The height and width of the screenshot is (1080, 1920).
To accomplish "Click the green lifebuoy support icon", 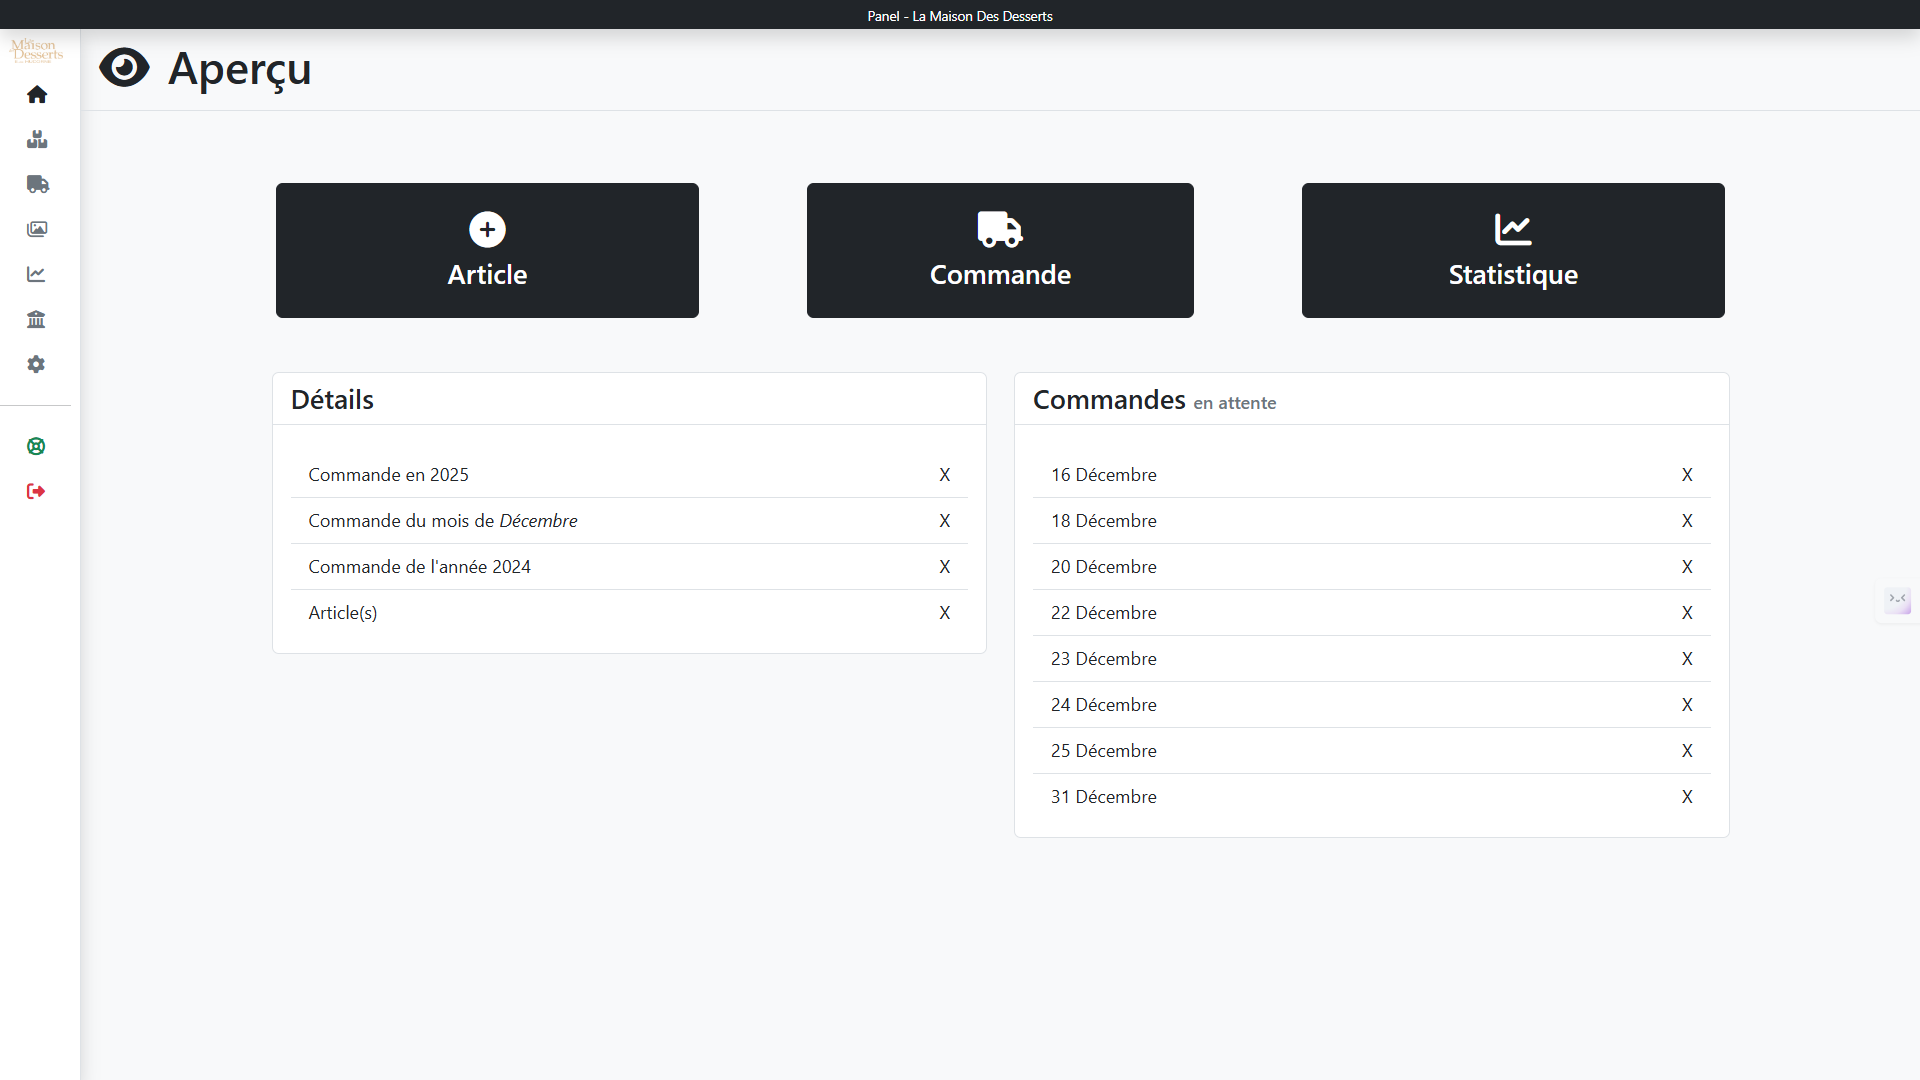I will pos(37,446).
